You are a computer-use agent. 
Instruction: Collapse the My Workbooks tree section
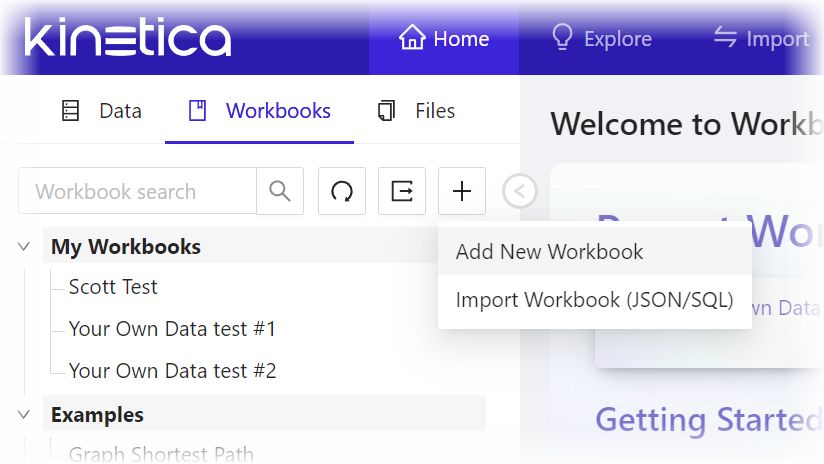pos(24,247)
